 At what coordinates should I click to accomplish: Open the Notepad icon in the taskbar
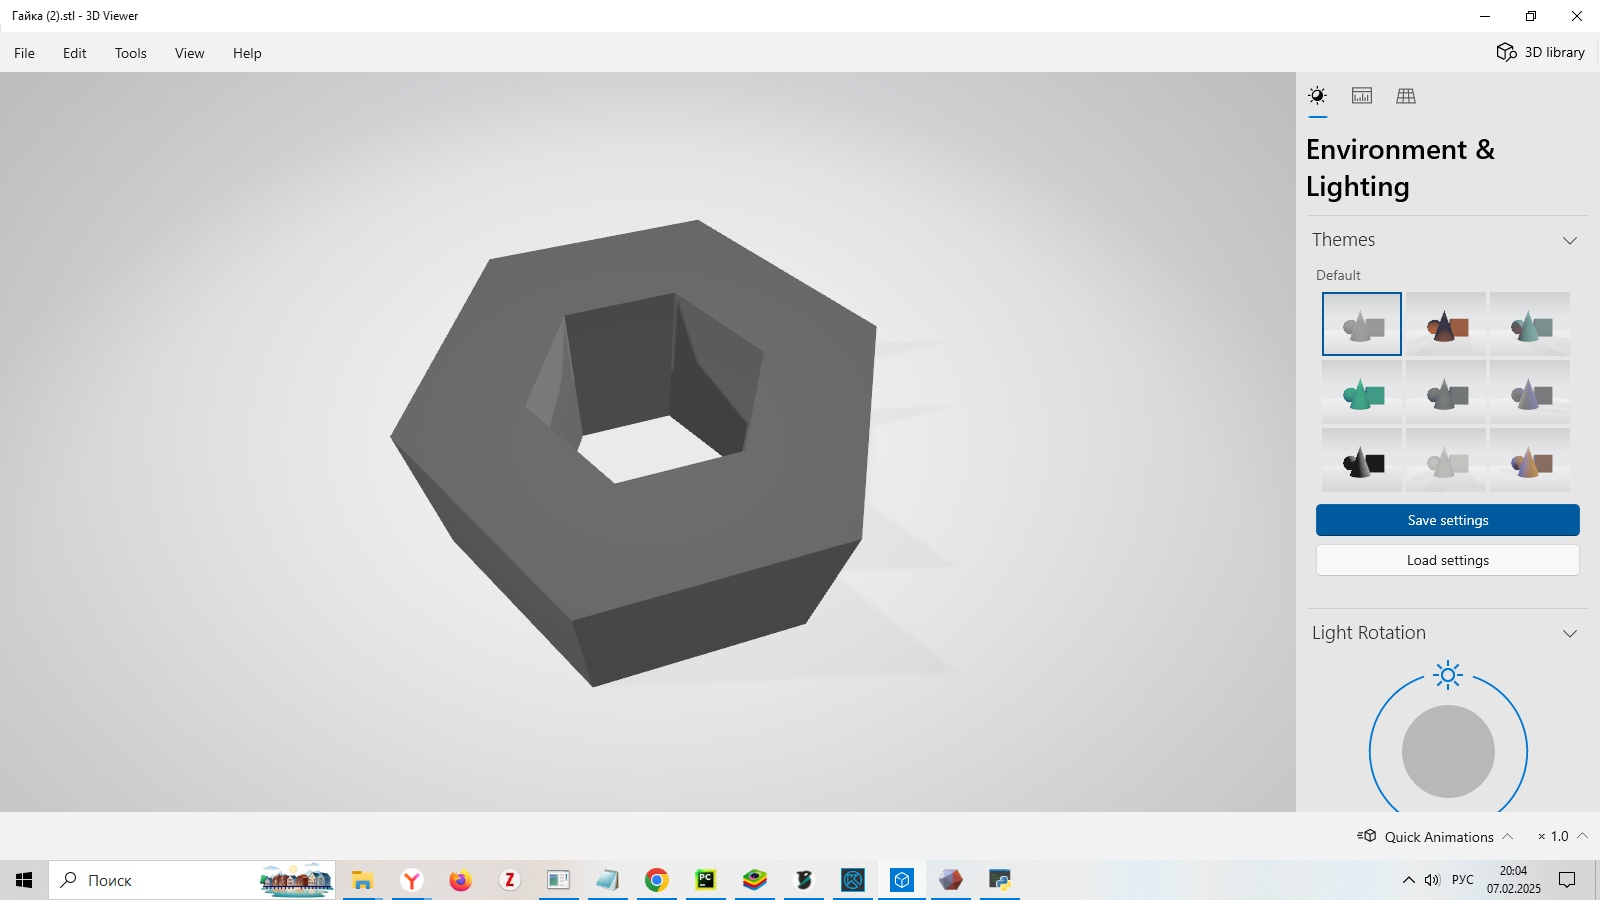pyautogui.click(x=607, y=880)
